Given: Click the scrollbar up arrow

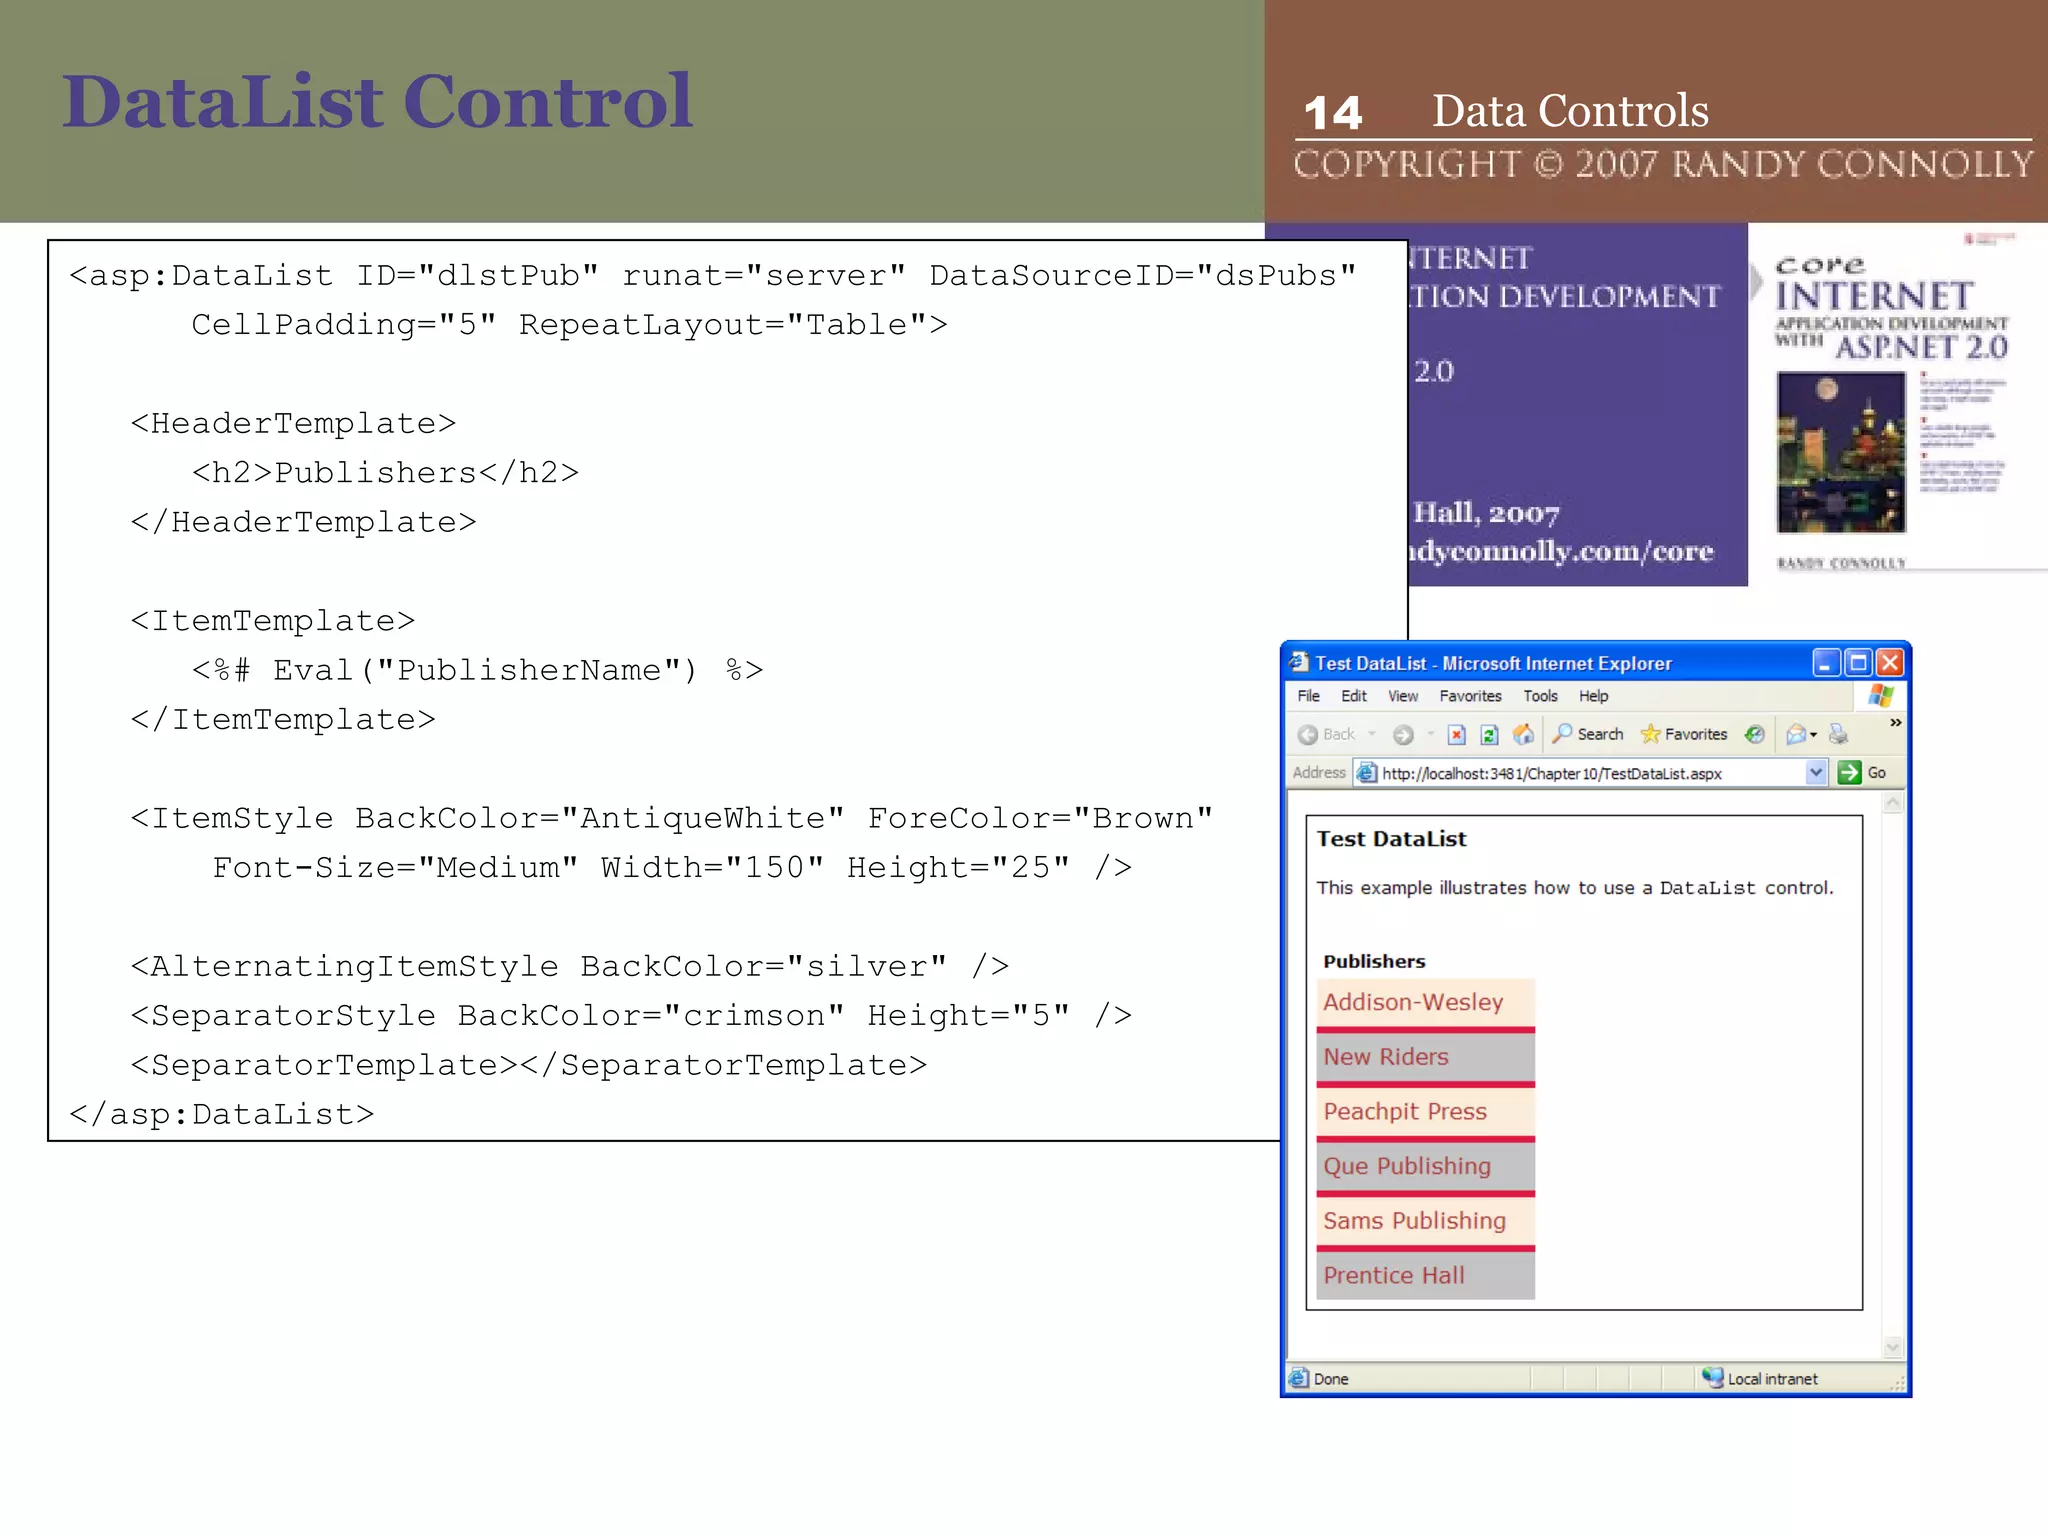Looking at the screenshot, I should coord(1892,804).
